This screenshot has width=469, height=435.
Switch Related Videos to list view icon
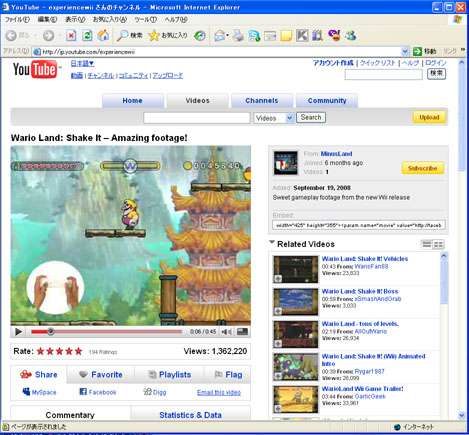[427, 244]
